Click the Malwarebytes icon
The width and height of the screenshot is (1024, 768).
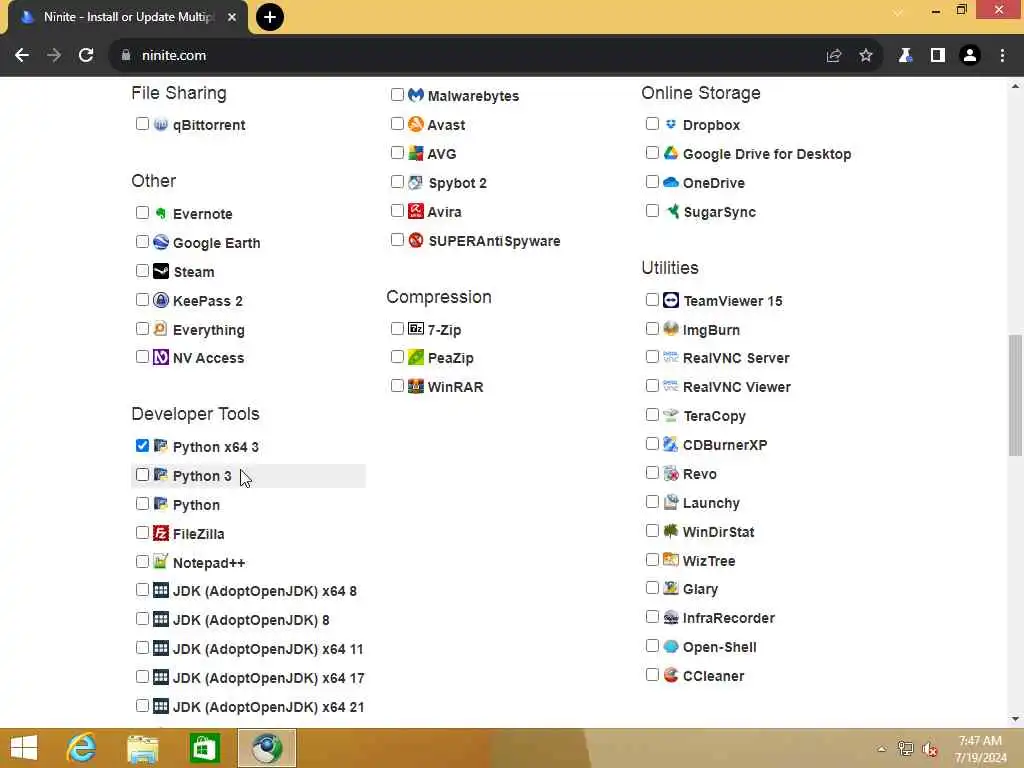tap(416, 95)
